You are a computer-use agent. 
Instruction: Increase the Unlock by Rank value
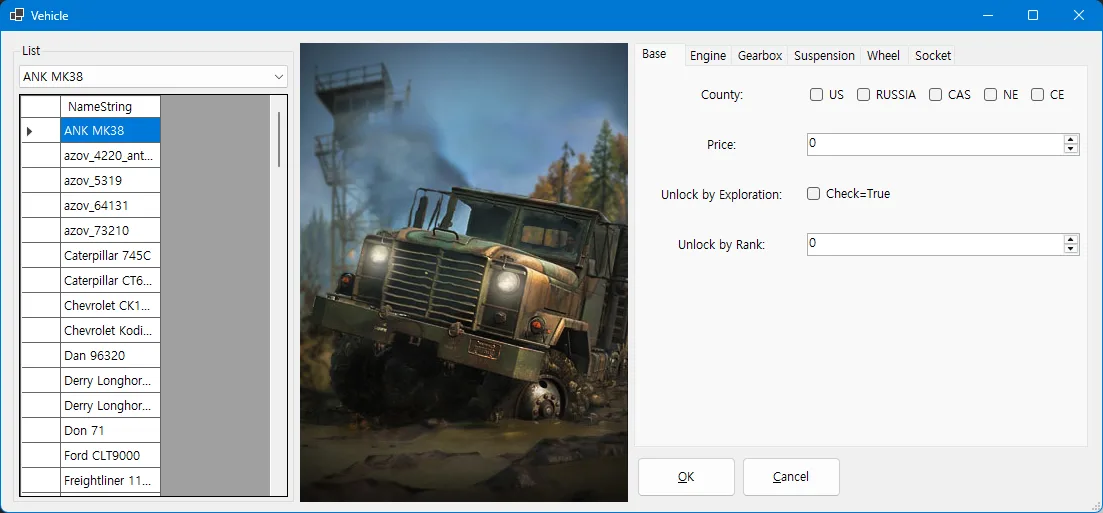point(1071,240)
